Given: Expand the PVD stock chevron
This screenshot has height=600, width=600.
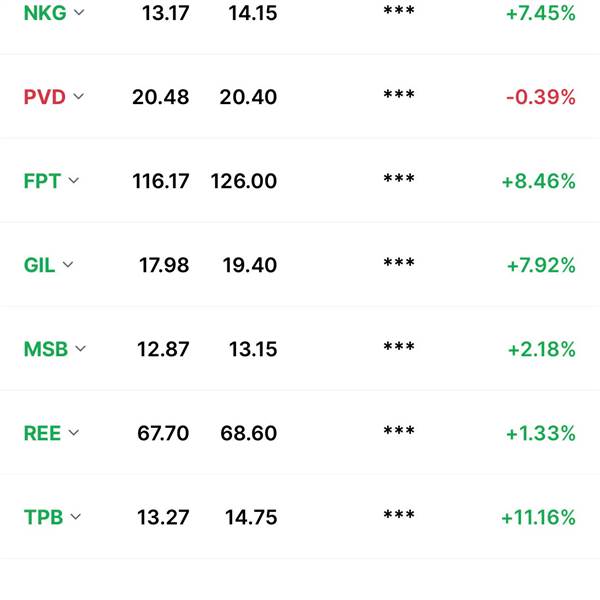Looking at the screenshot, I should pyautogui.click(x=78, y=96).
